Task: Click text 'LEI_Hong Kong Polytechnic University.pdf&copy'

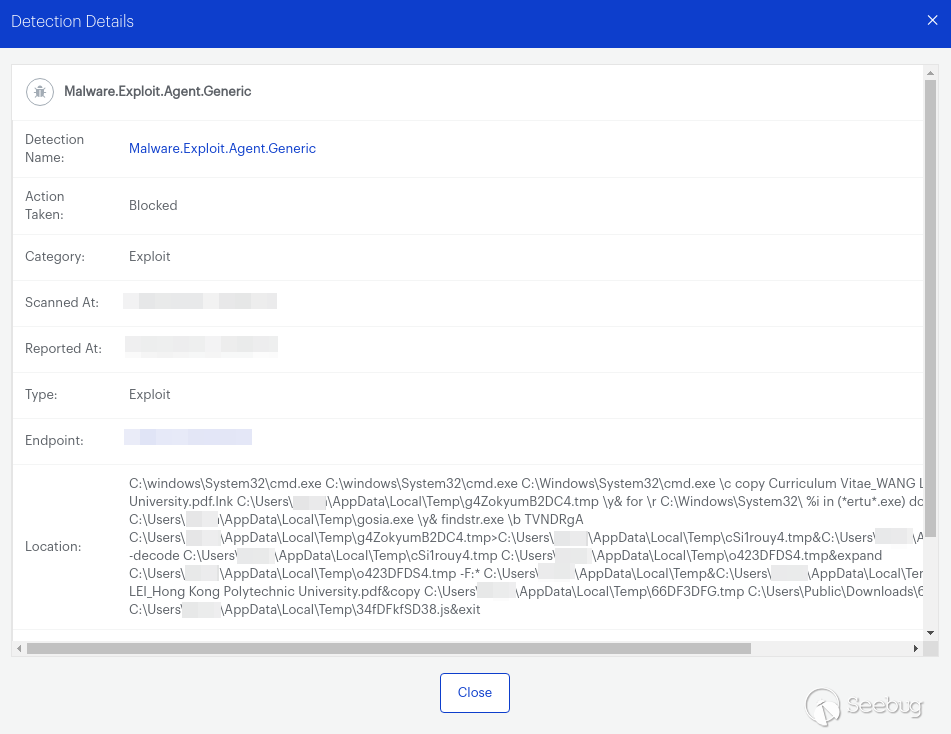Action: click(x=274, y=591)
